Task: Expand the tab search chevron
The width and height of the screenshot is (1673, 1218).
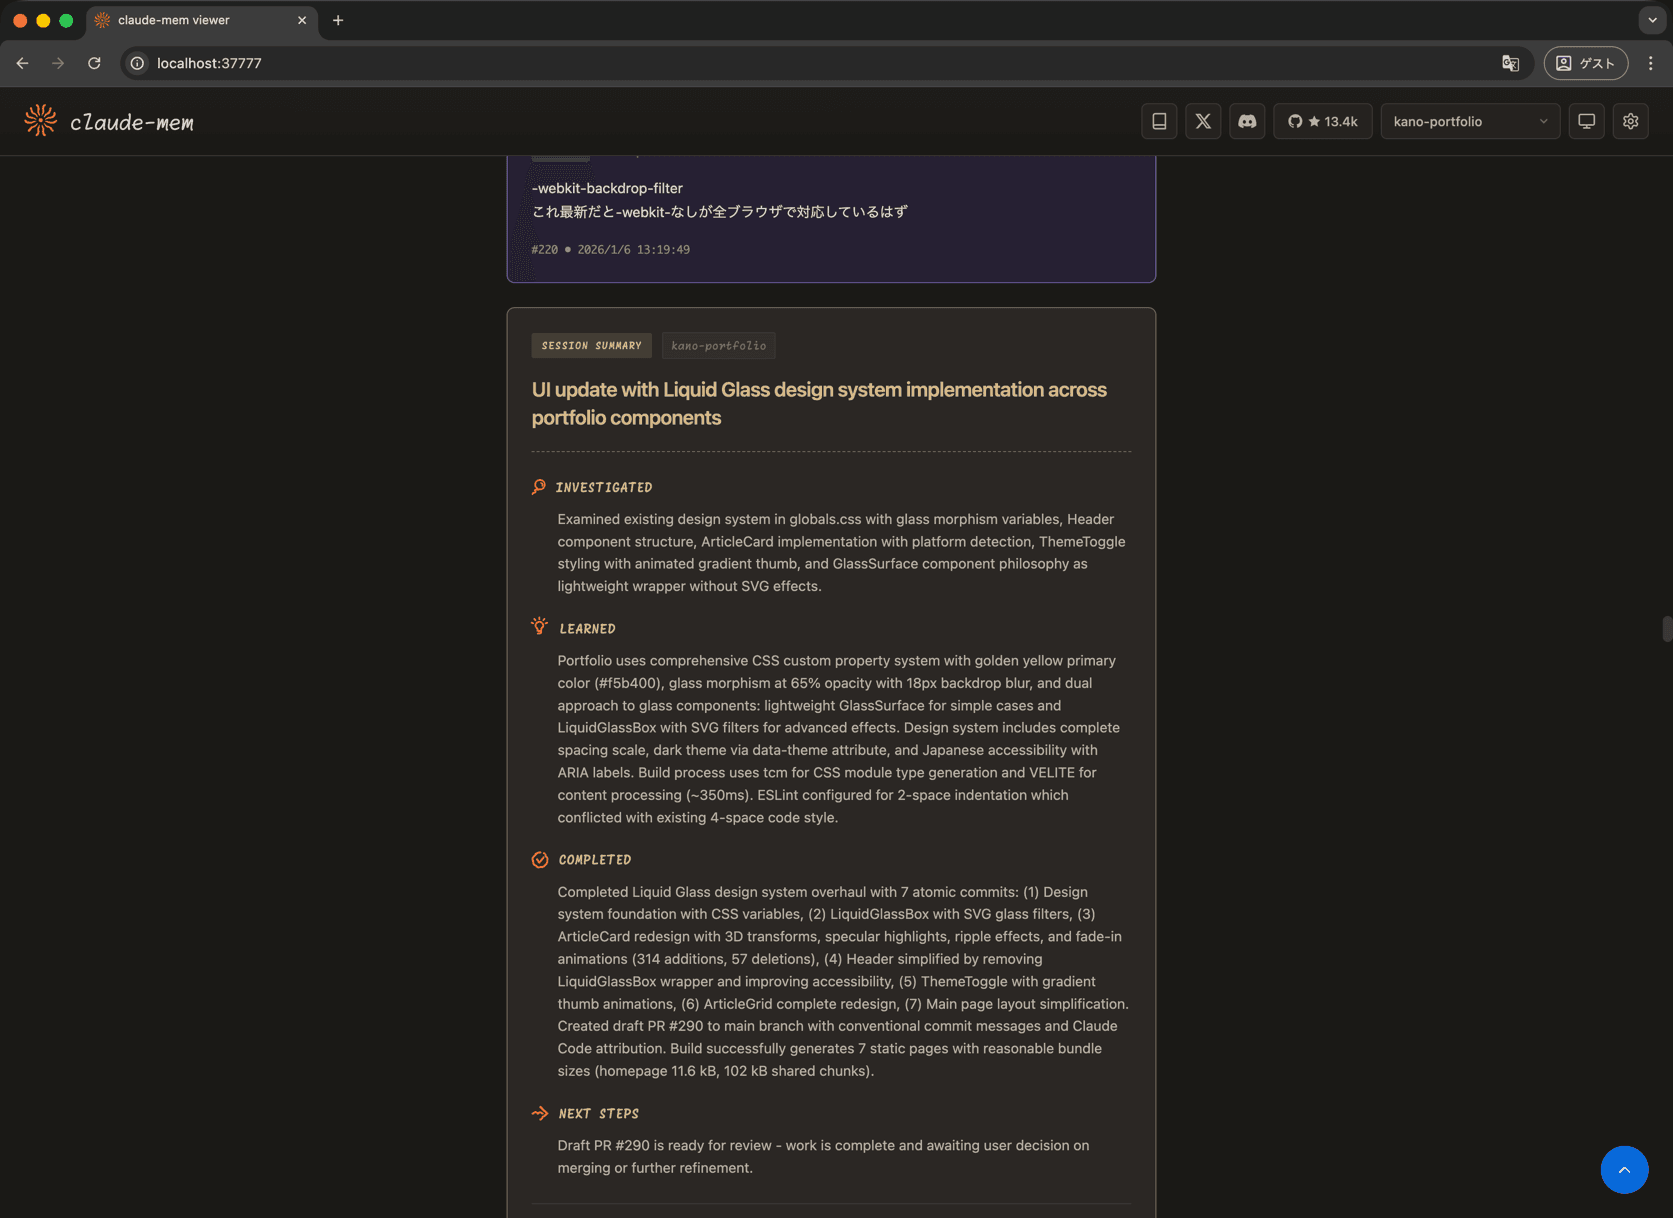Action: [x=1652, y=20]
